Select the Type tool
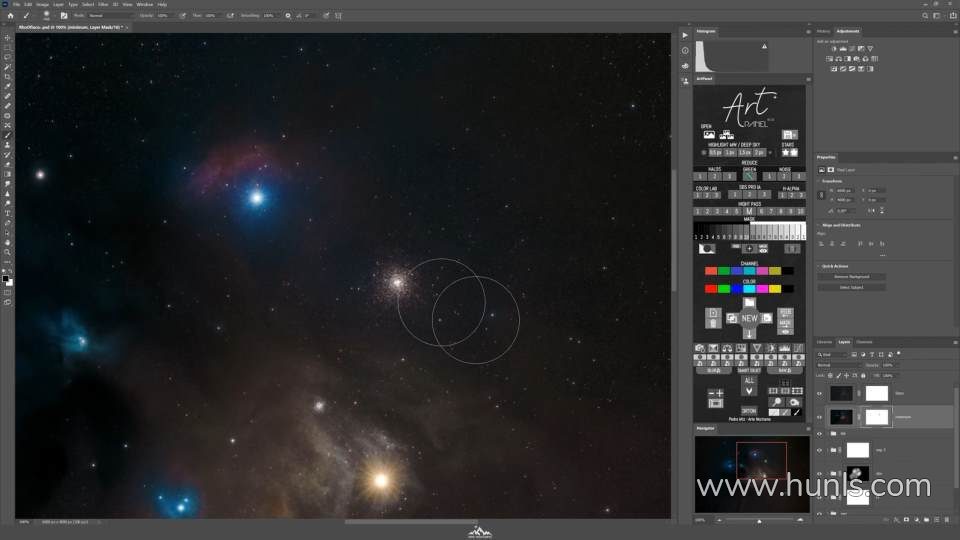The image size is (960, 540). tap(7, 213)
